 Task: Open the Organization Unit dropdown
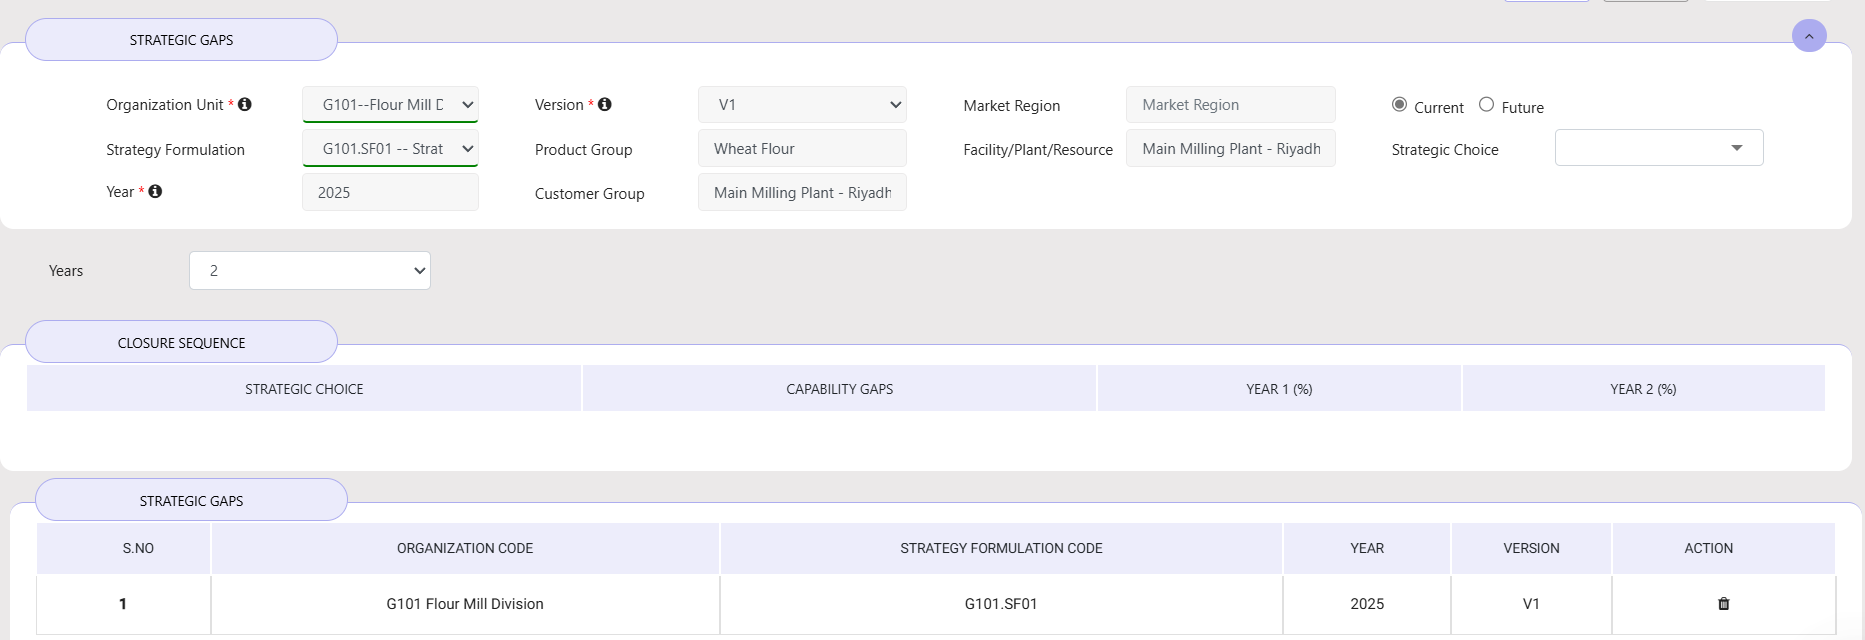[x=390, y=105]
